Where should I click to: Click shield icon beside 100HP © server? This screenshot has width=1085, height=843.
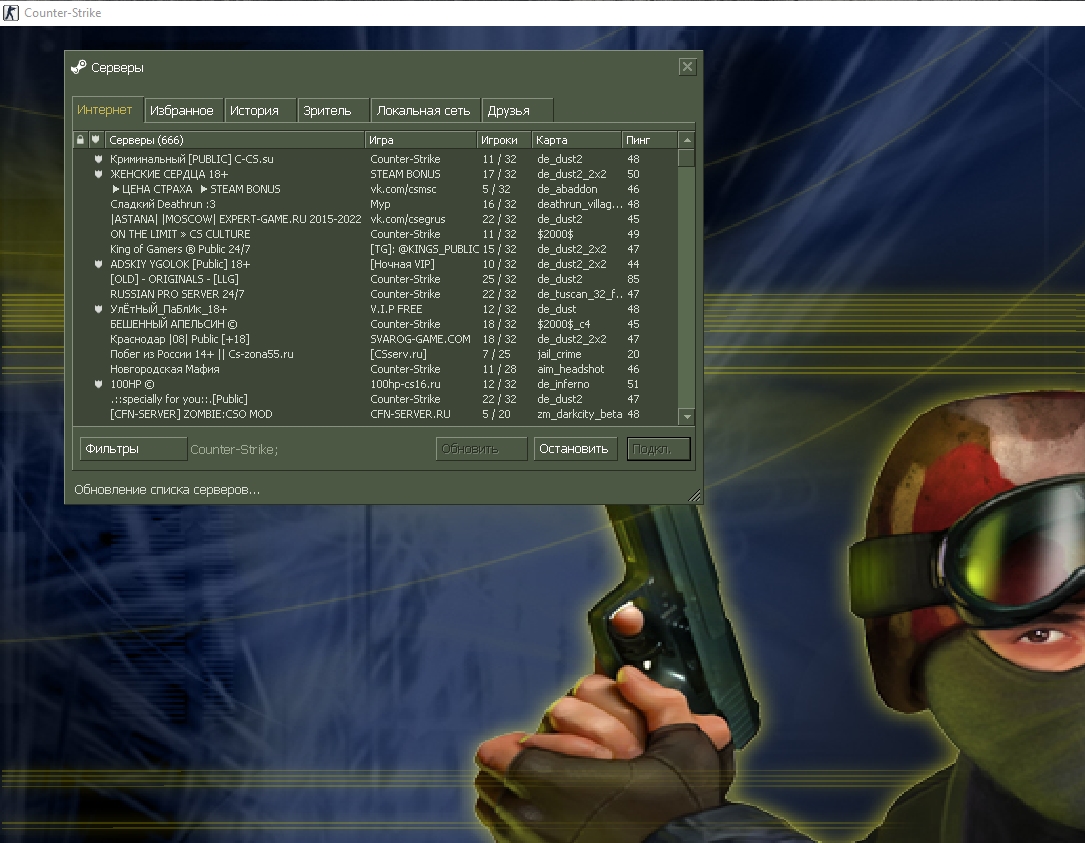click(x=98, y=384)
